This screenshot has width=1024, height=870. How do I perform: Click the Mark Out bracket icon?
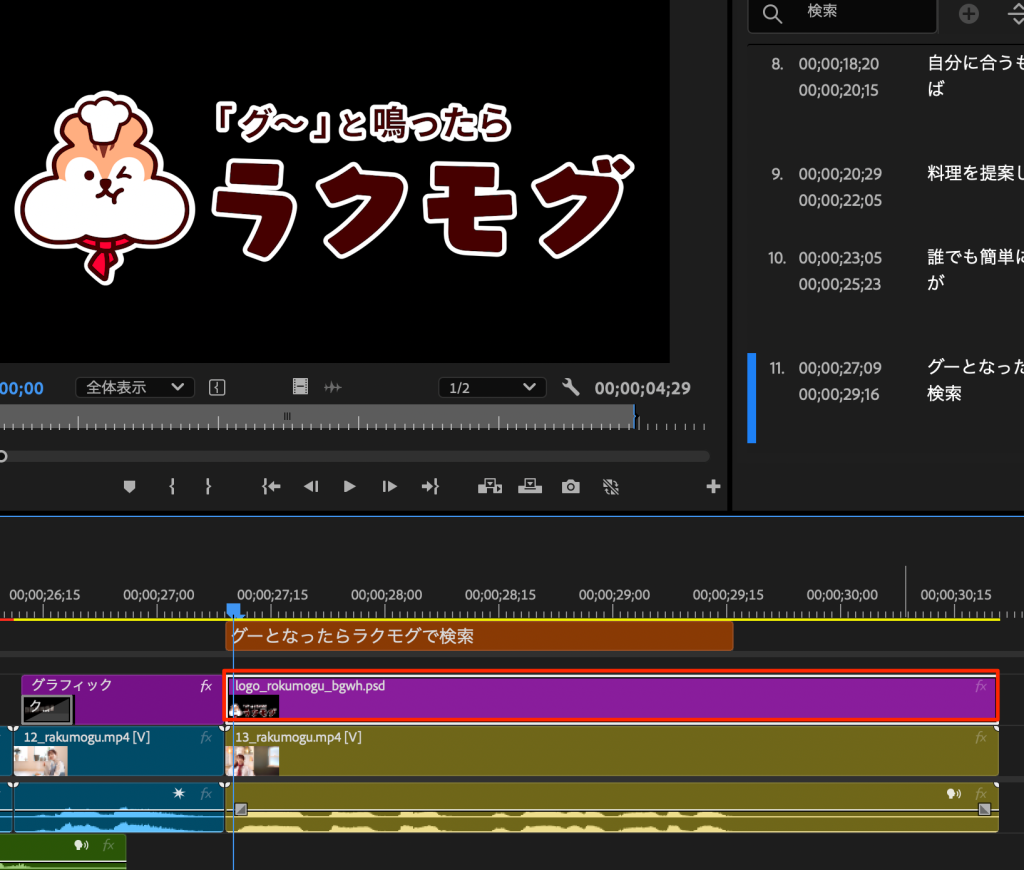[208, 487]
